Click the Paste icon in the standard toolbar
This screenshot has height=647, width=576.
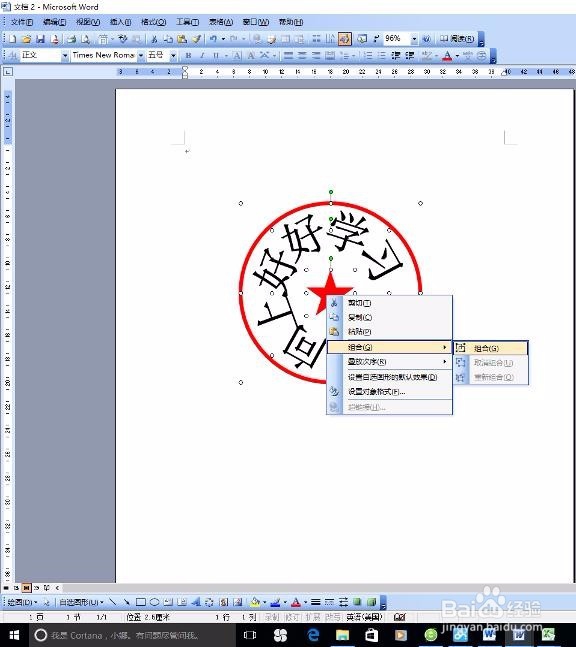click(182, 39)
